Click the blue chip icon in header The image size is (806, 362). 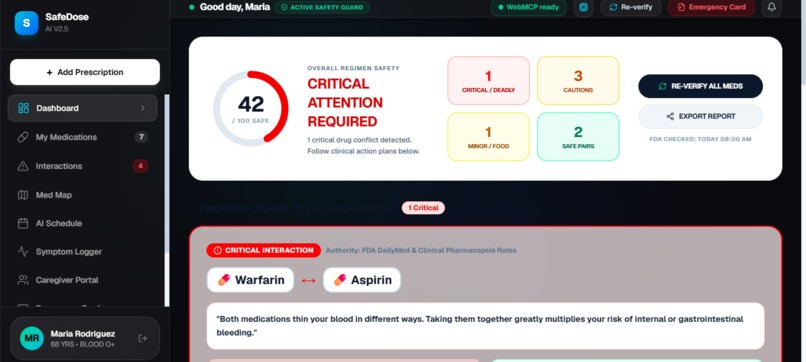click(583, 7)
